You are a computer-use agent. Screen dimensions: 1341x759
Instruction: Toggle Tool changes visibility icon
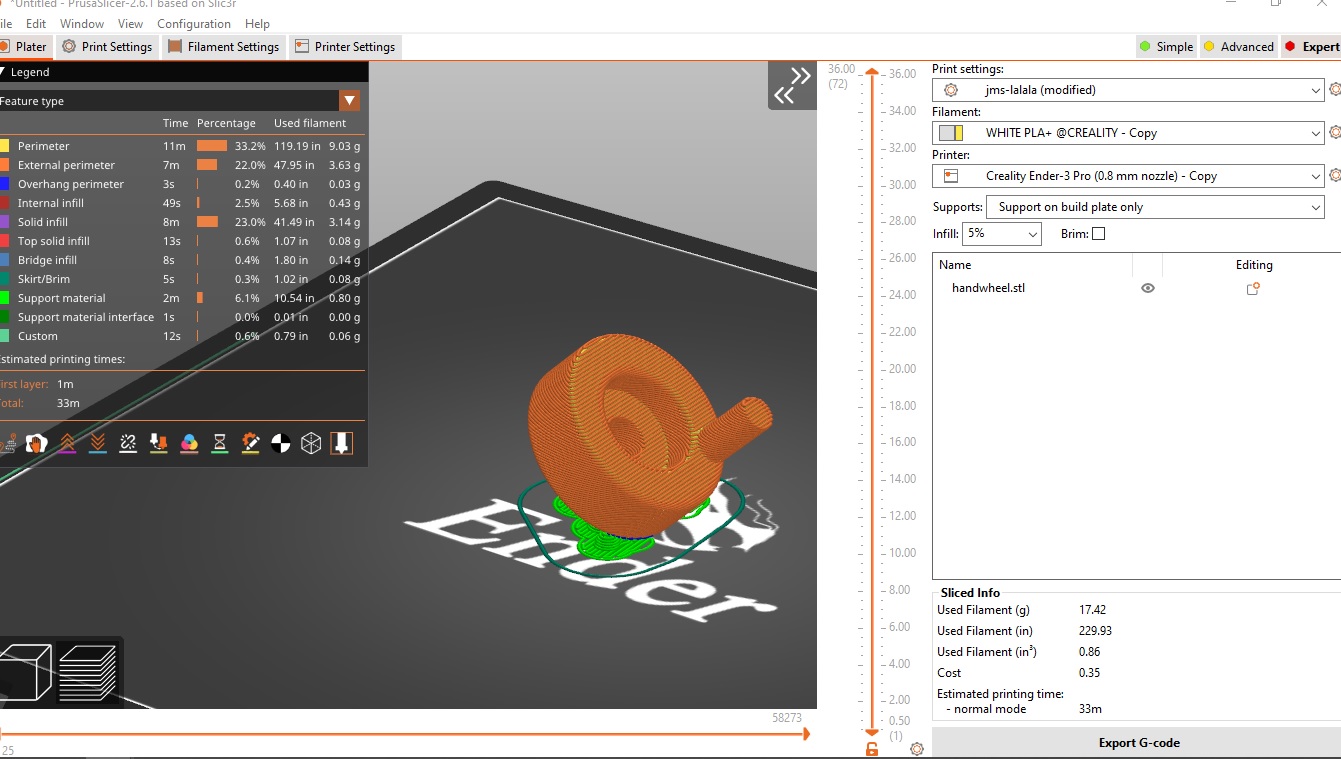click(158, 443)
